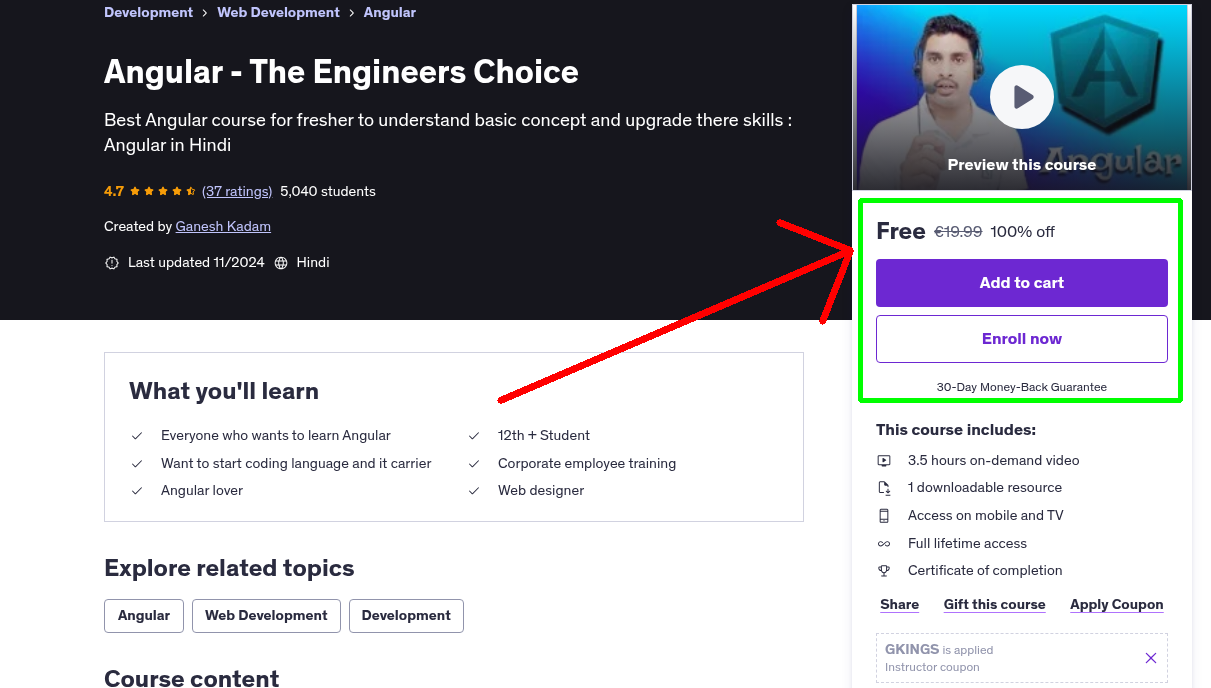
Task: Click 'Everyone who wants to learn Angular'
Action: 276,436
